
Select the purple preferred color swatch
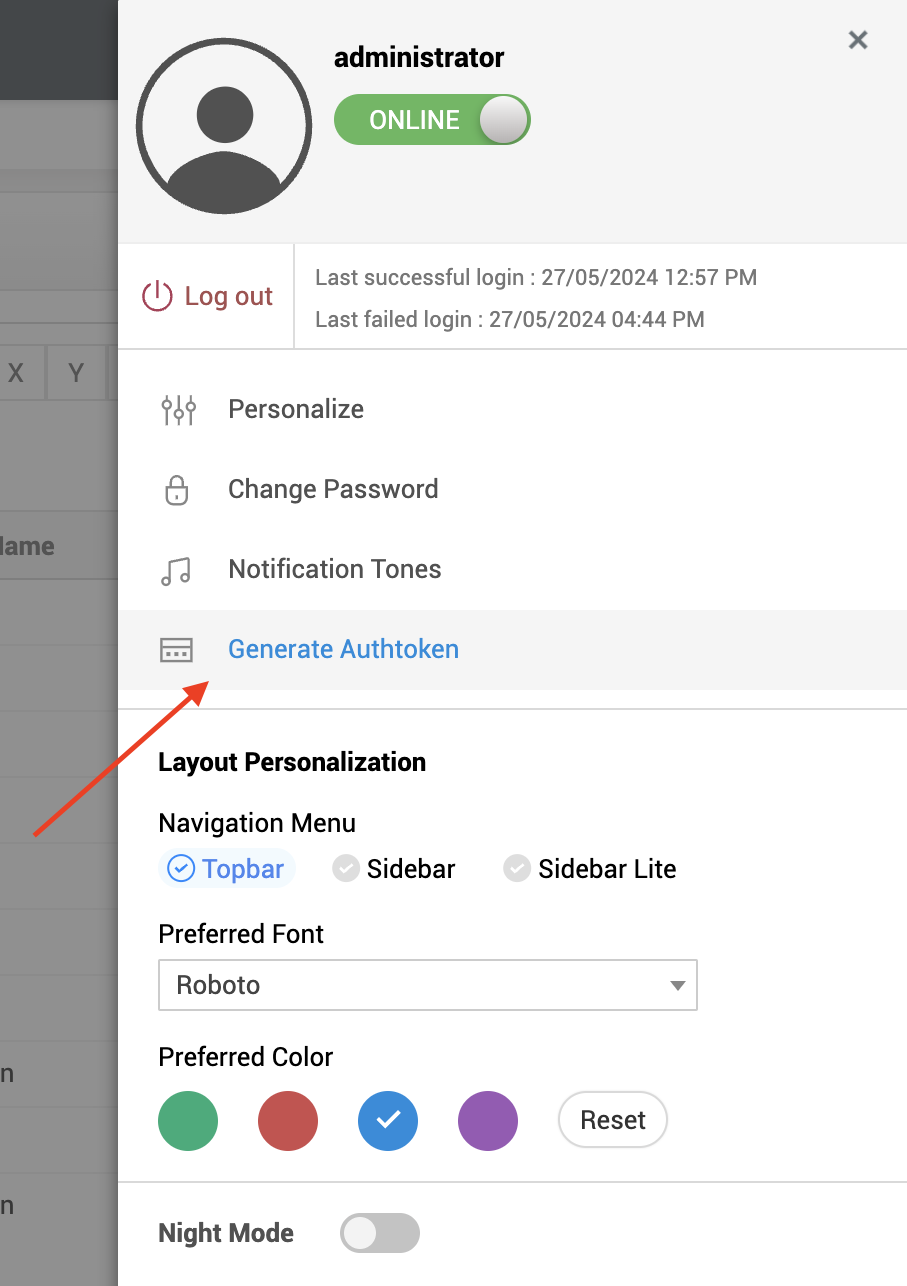[488, 1120]
